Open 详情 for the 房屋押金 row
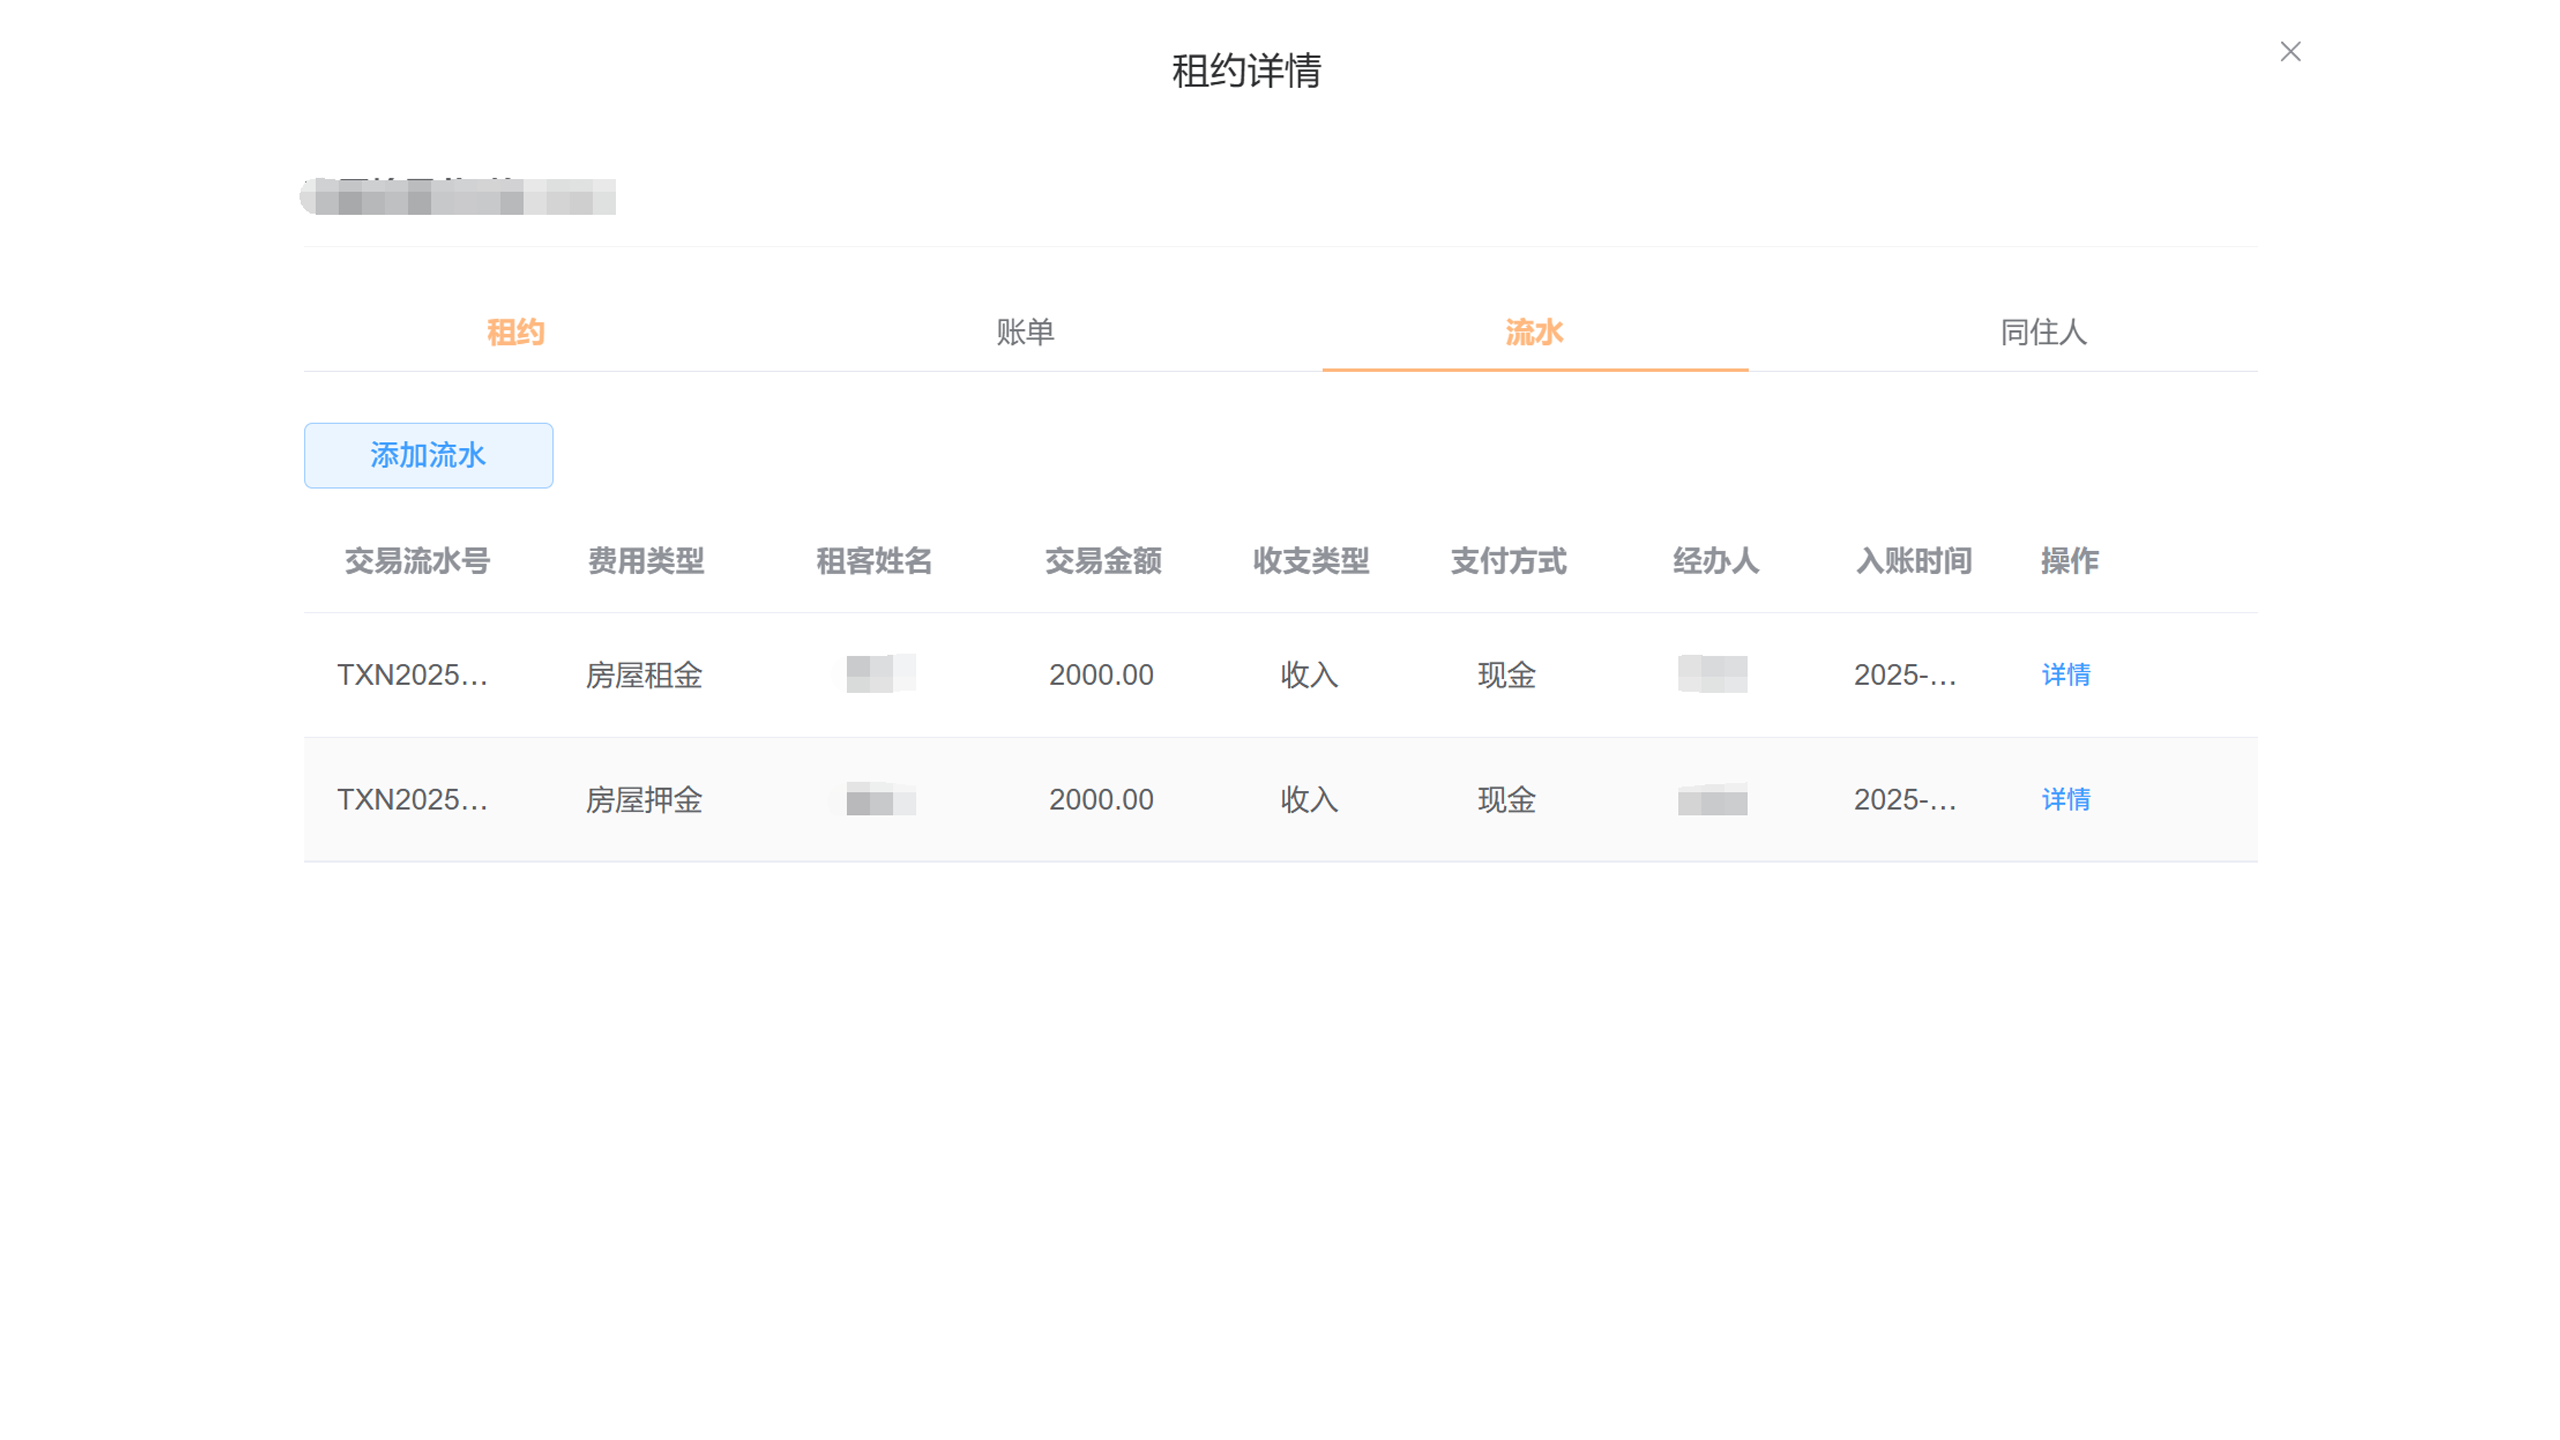 pos(2065,800)
